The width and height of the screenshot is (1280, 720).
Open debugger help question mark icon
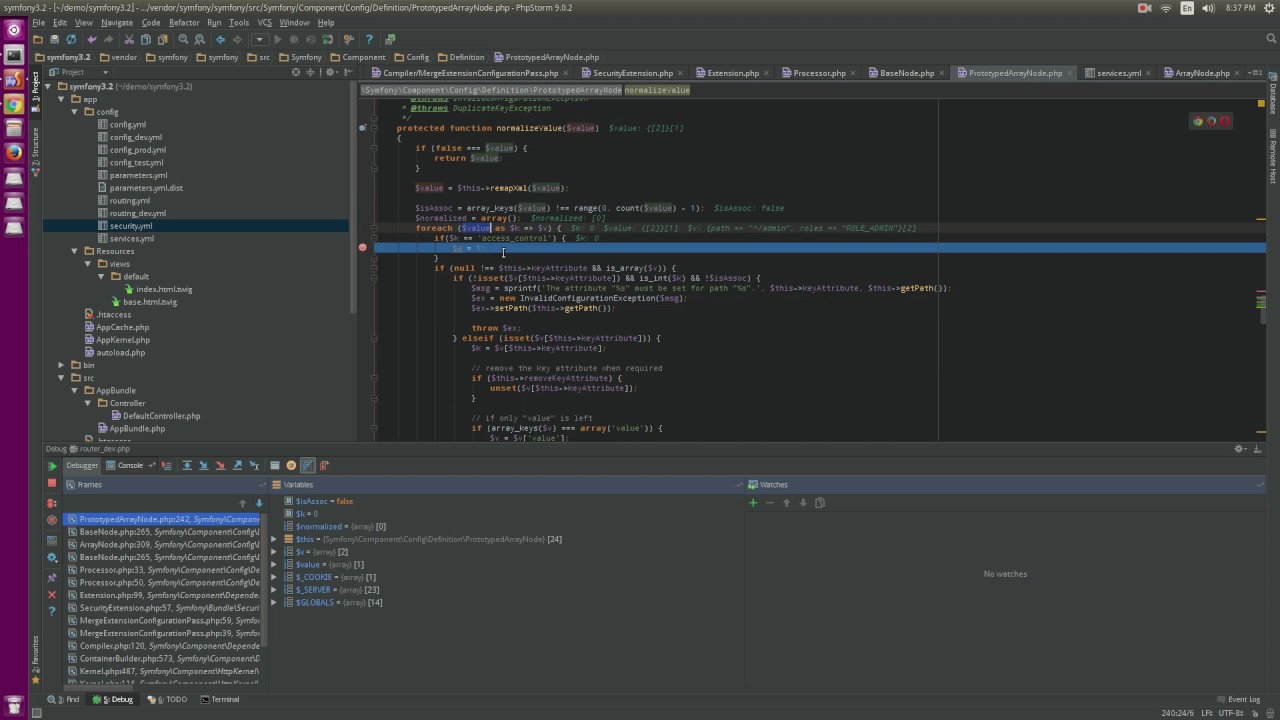pos(52,611)
